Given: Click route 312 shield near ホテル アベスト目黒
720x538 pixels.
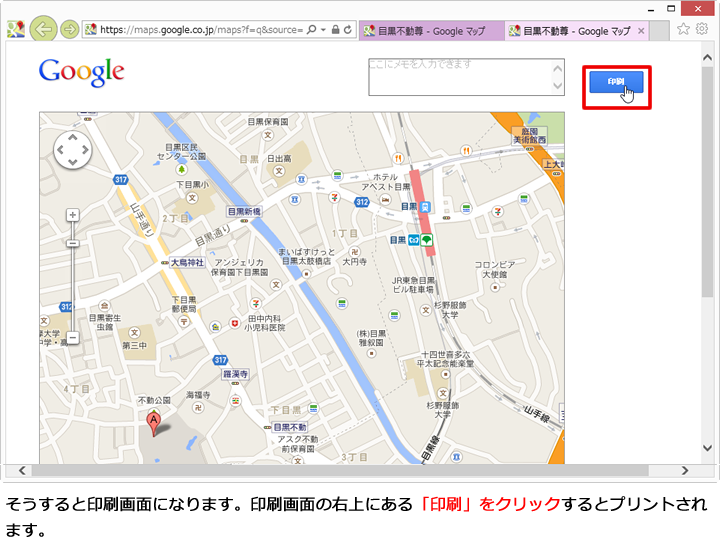Looking at the screenshot, I should pos(362,202).
